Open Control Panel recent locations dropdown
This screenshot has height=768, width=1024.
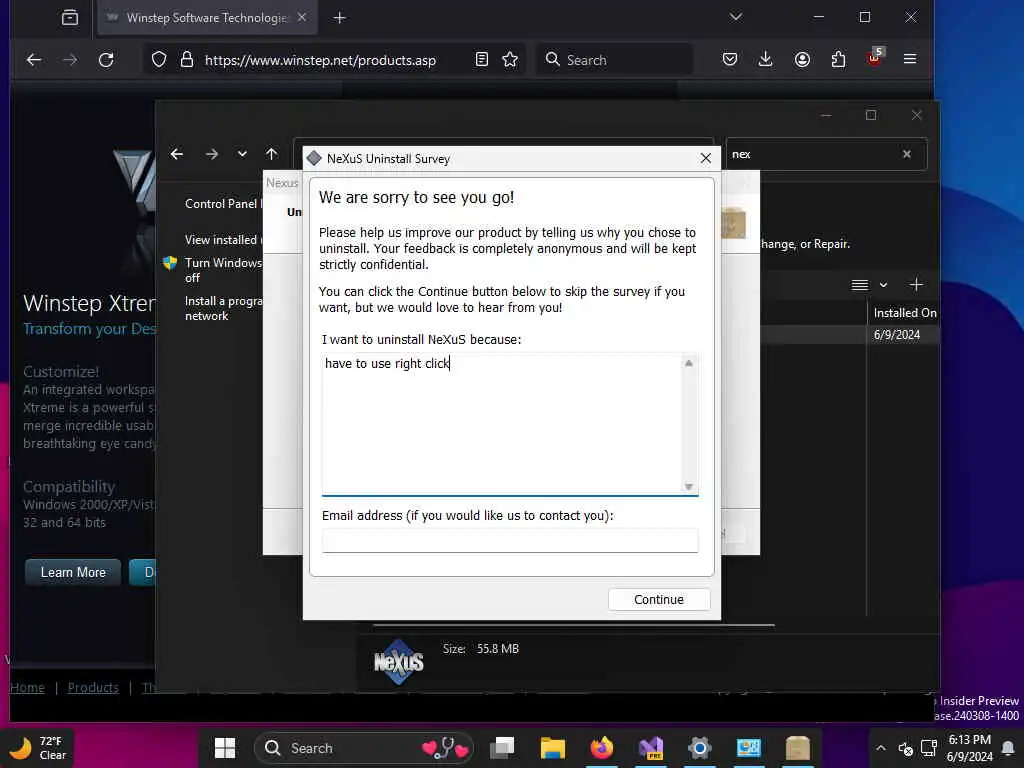242,154
